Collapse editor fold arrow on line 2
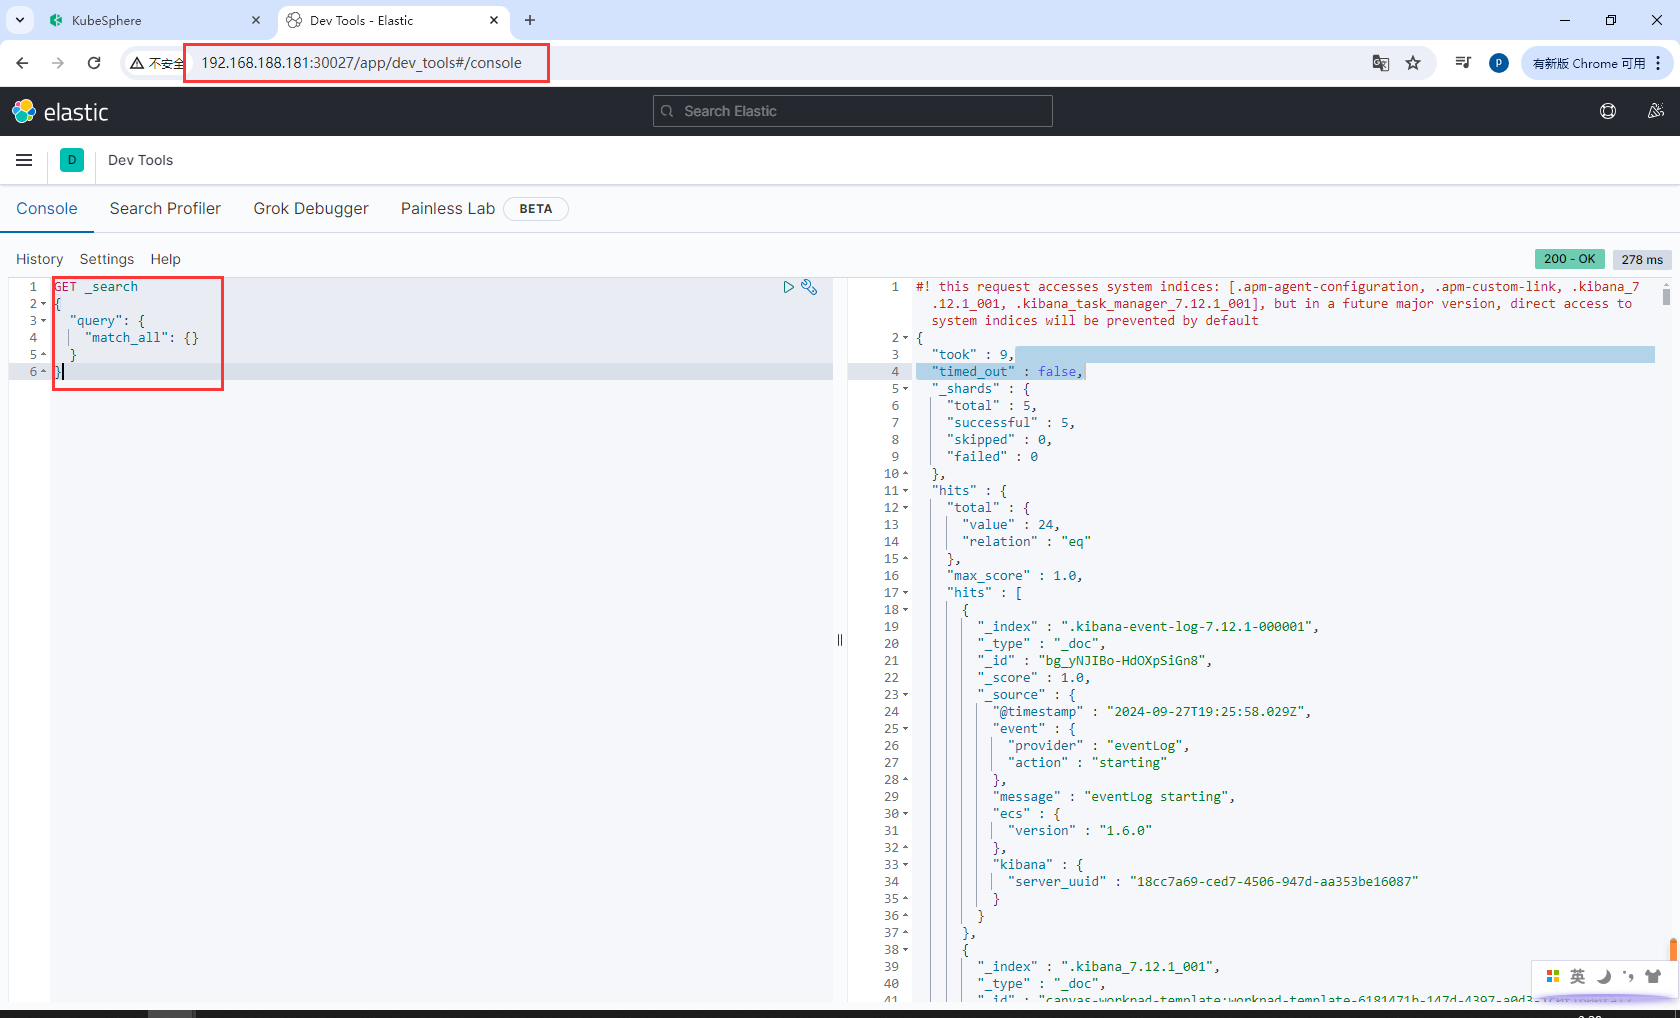The width and height of the screenshot is (1680, 1018). [x=44, y=304]
